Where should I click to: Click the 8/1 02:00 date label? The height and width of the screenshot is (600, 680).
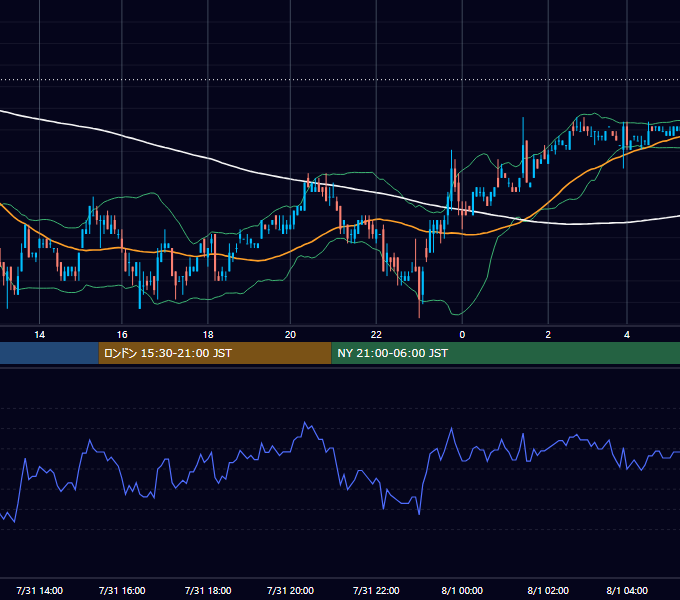coord(548,590)
